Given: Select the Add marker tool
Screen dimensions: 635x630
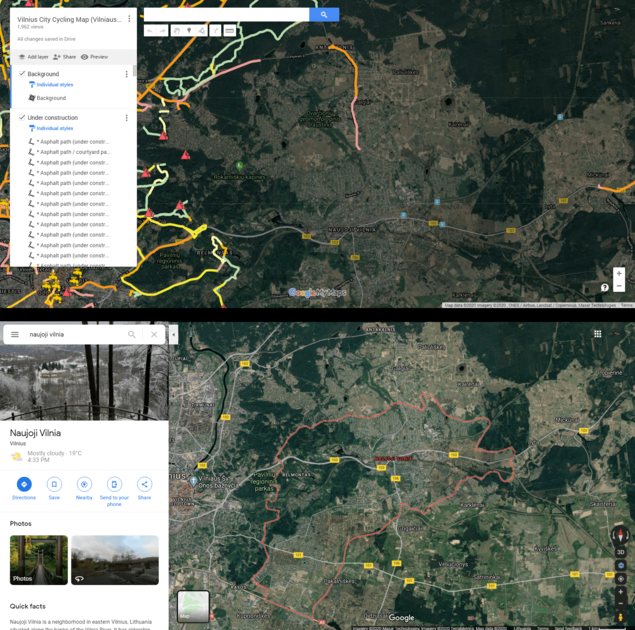Looking at the screenshot, I should click(189, 31).
